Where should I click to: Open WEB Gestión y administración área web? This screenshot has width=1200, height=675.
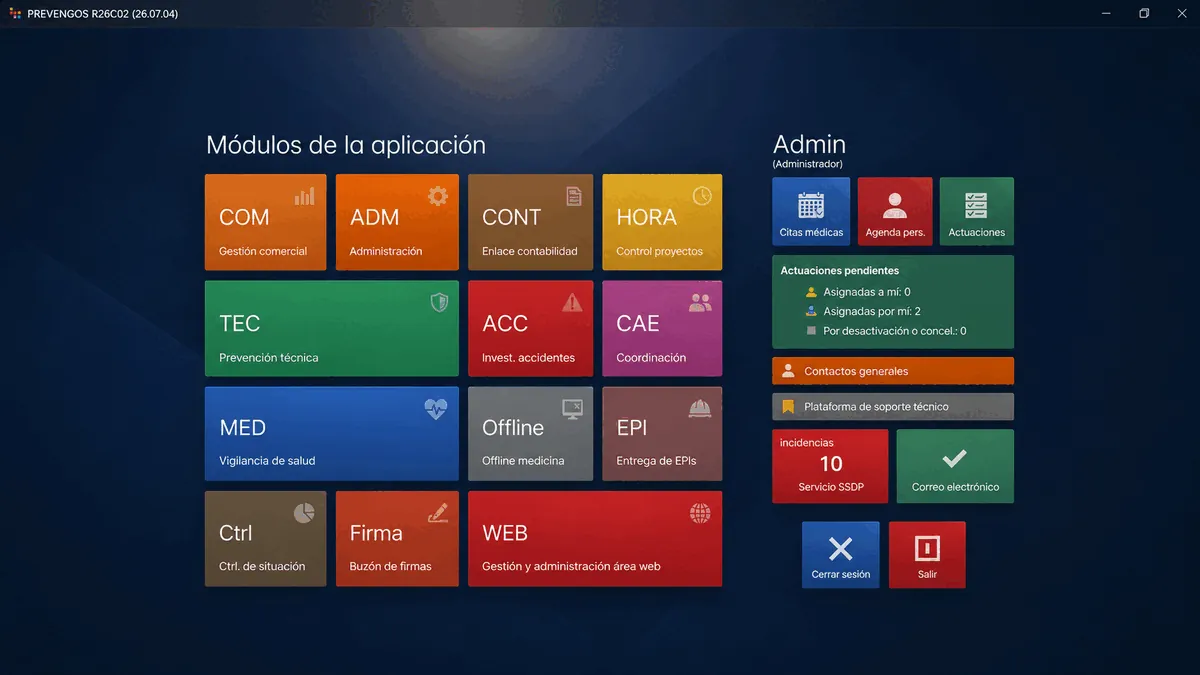(595, 538)
